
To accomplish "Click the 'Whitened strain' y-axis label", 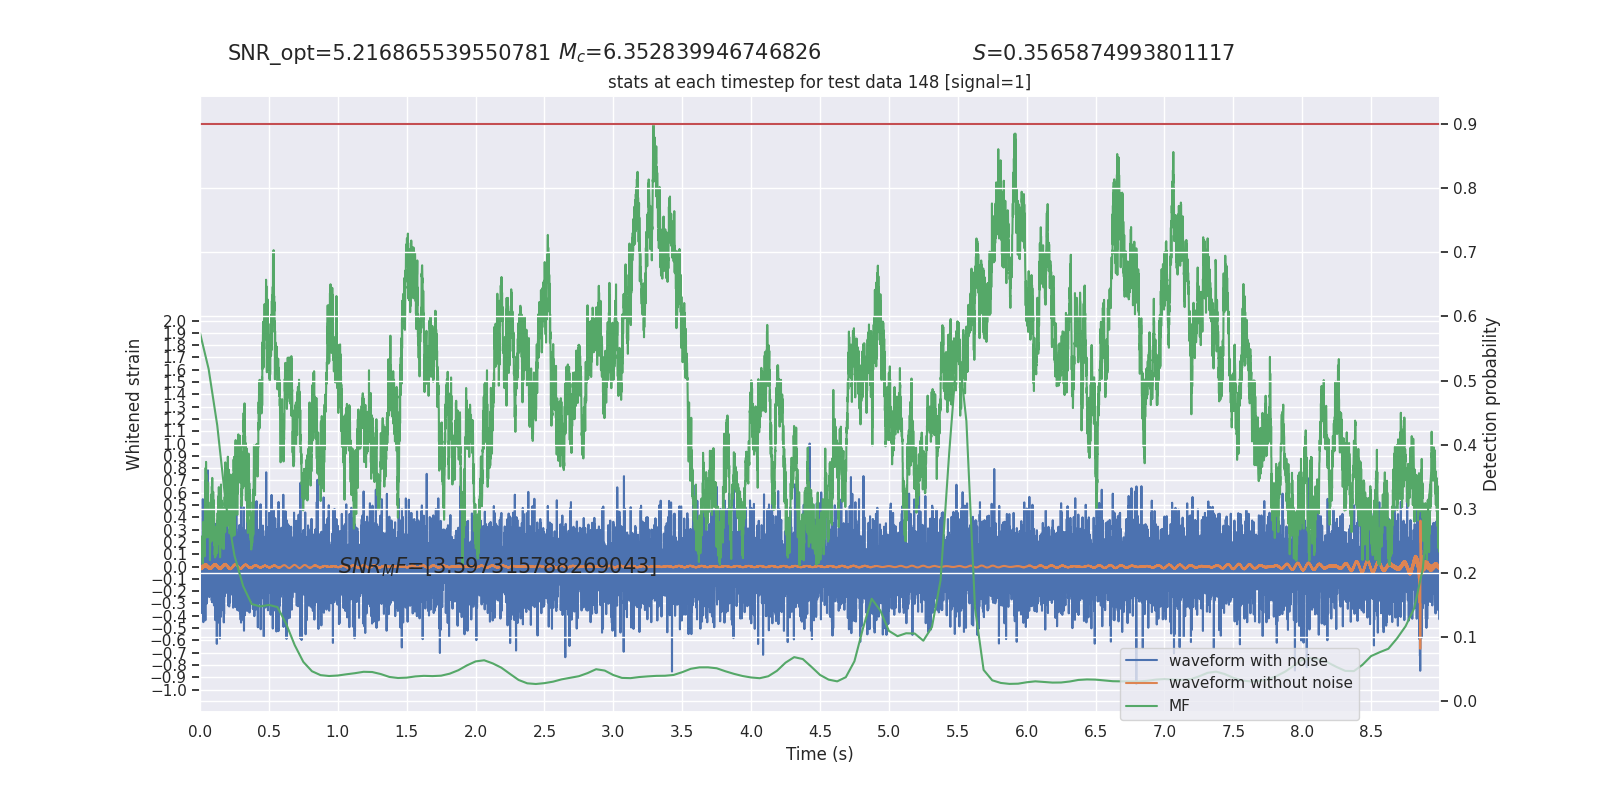I will click(x=133, y=404).
